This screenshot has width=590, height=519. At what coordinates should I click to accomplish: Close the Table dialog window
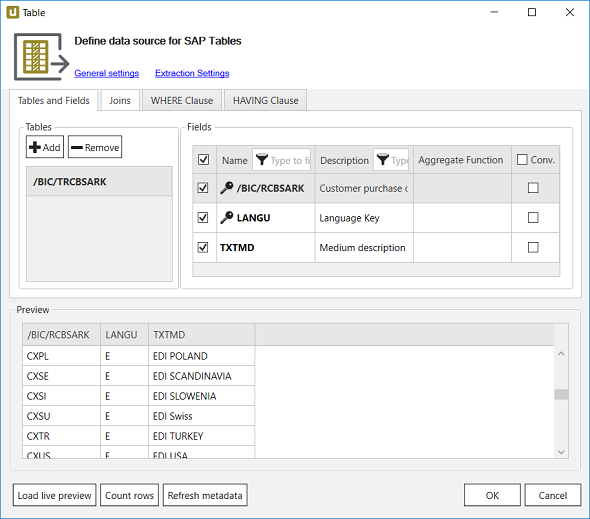[x=570, y=12]
